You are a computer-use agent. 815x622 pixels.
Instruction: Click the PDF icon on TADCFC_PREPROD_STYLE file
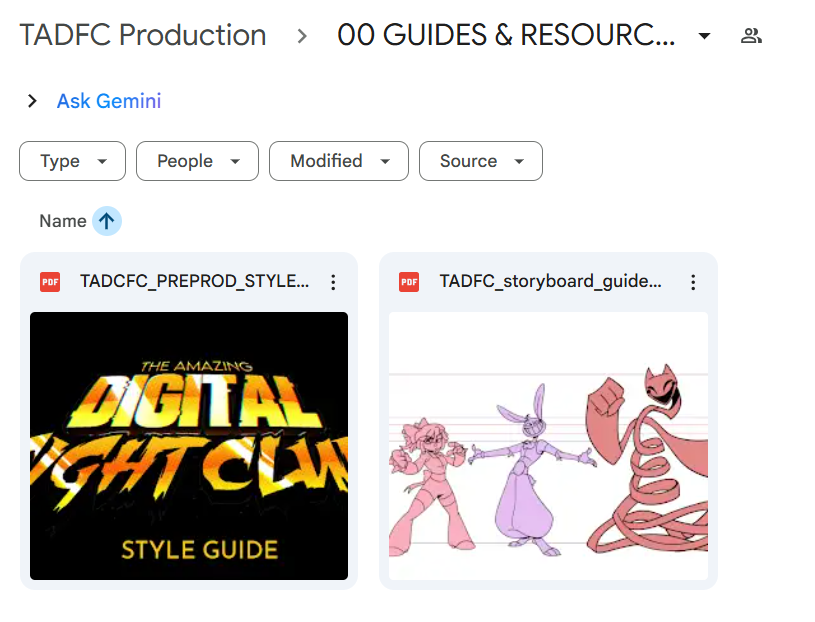pyautogui.click(x=49, y=281)
